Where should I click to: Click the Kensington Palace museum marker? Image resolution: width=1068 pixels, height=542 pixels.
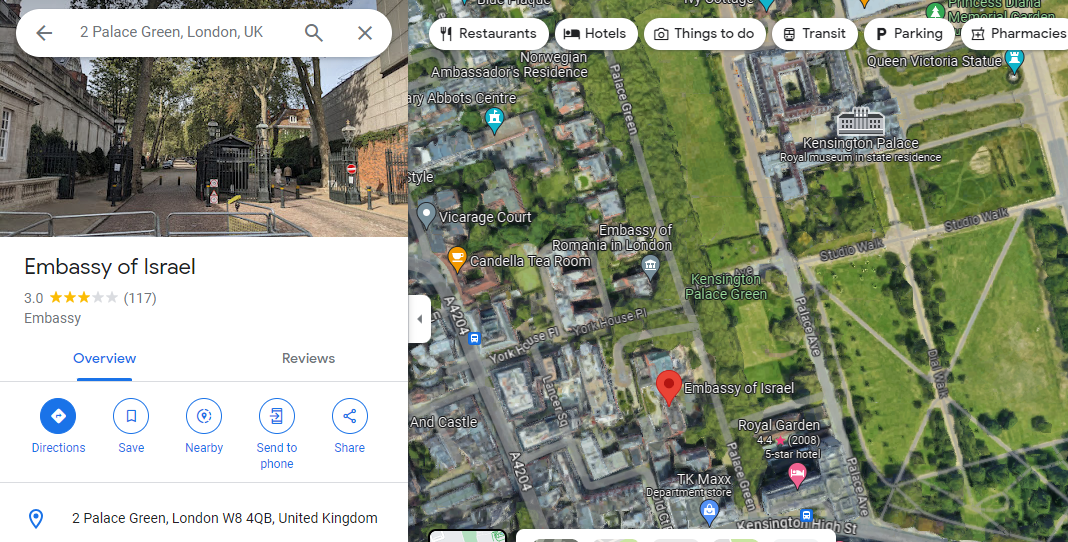pos(860,121)
